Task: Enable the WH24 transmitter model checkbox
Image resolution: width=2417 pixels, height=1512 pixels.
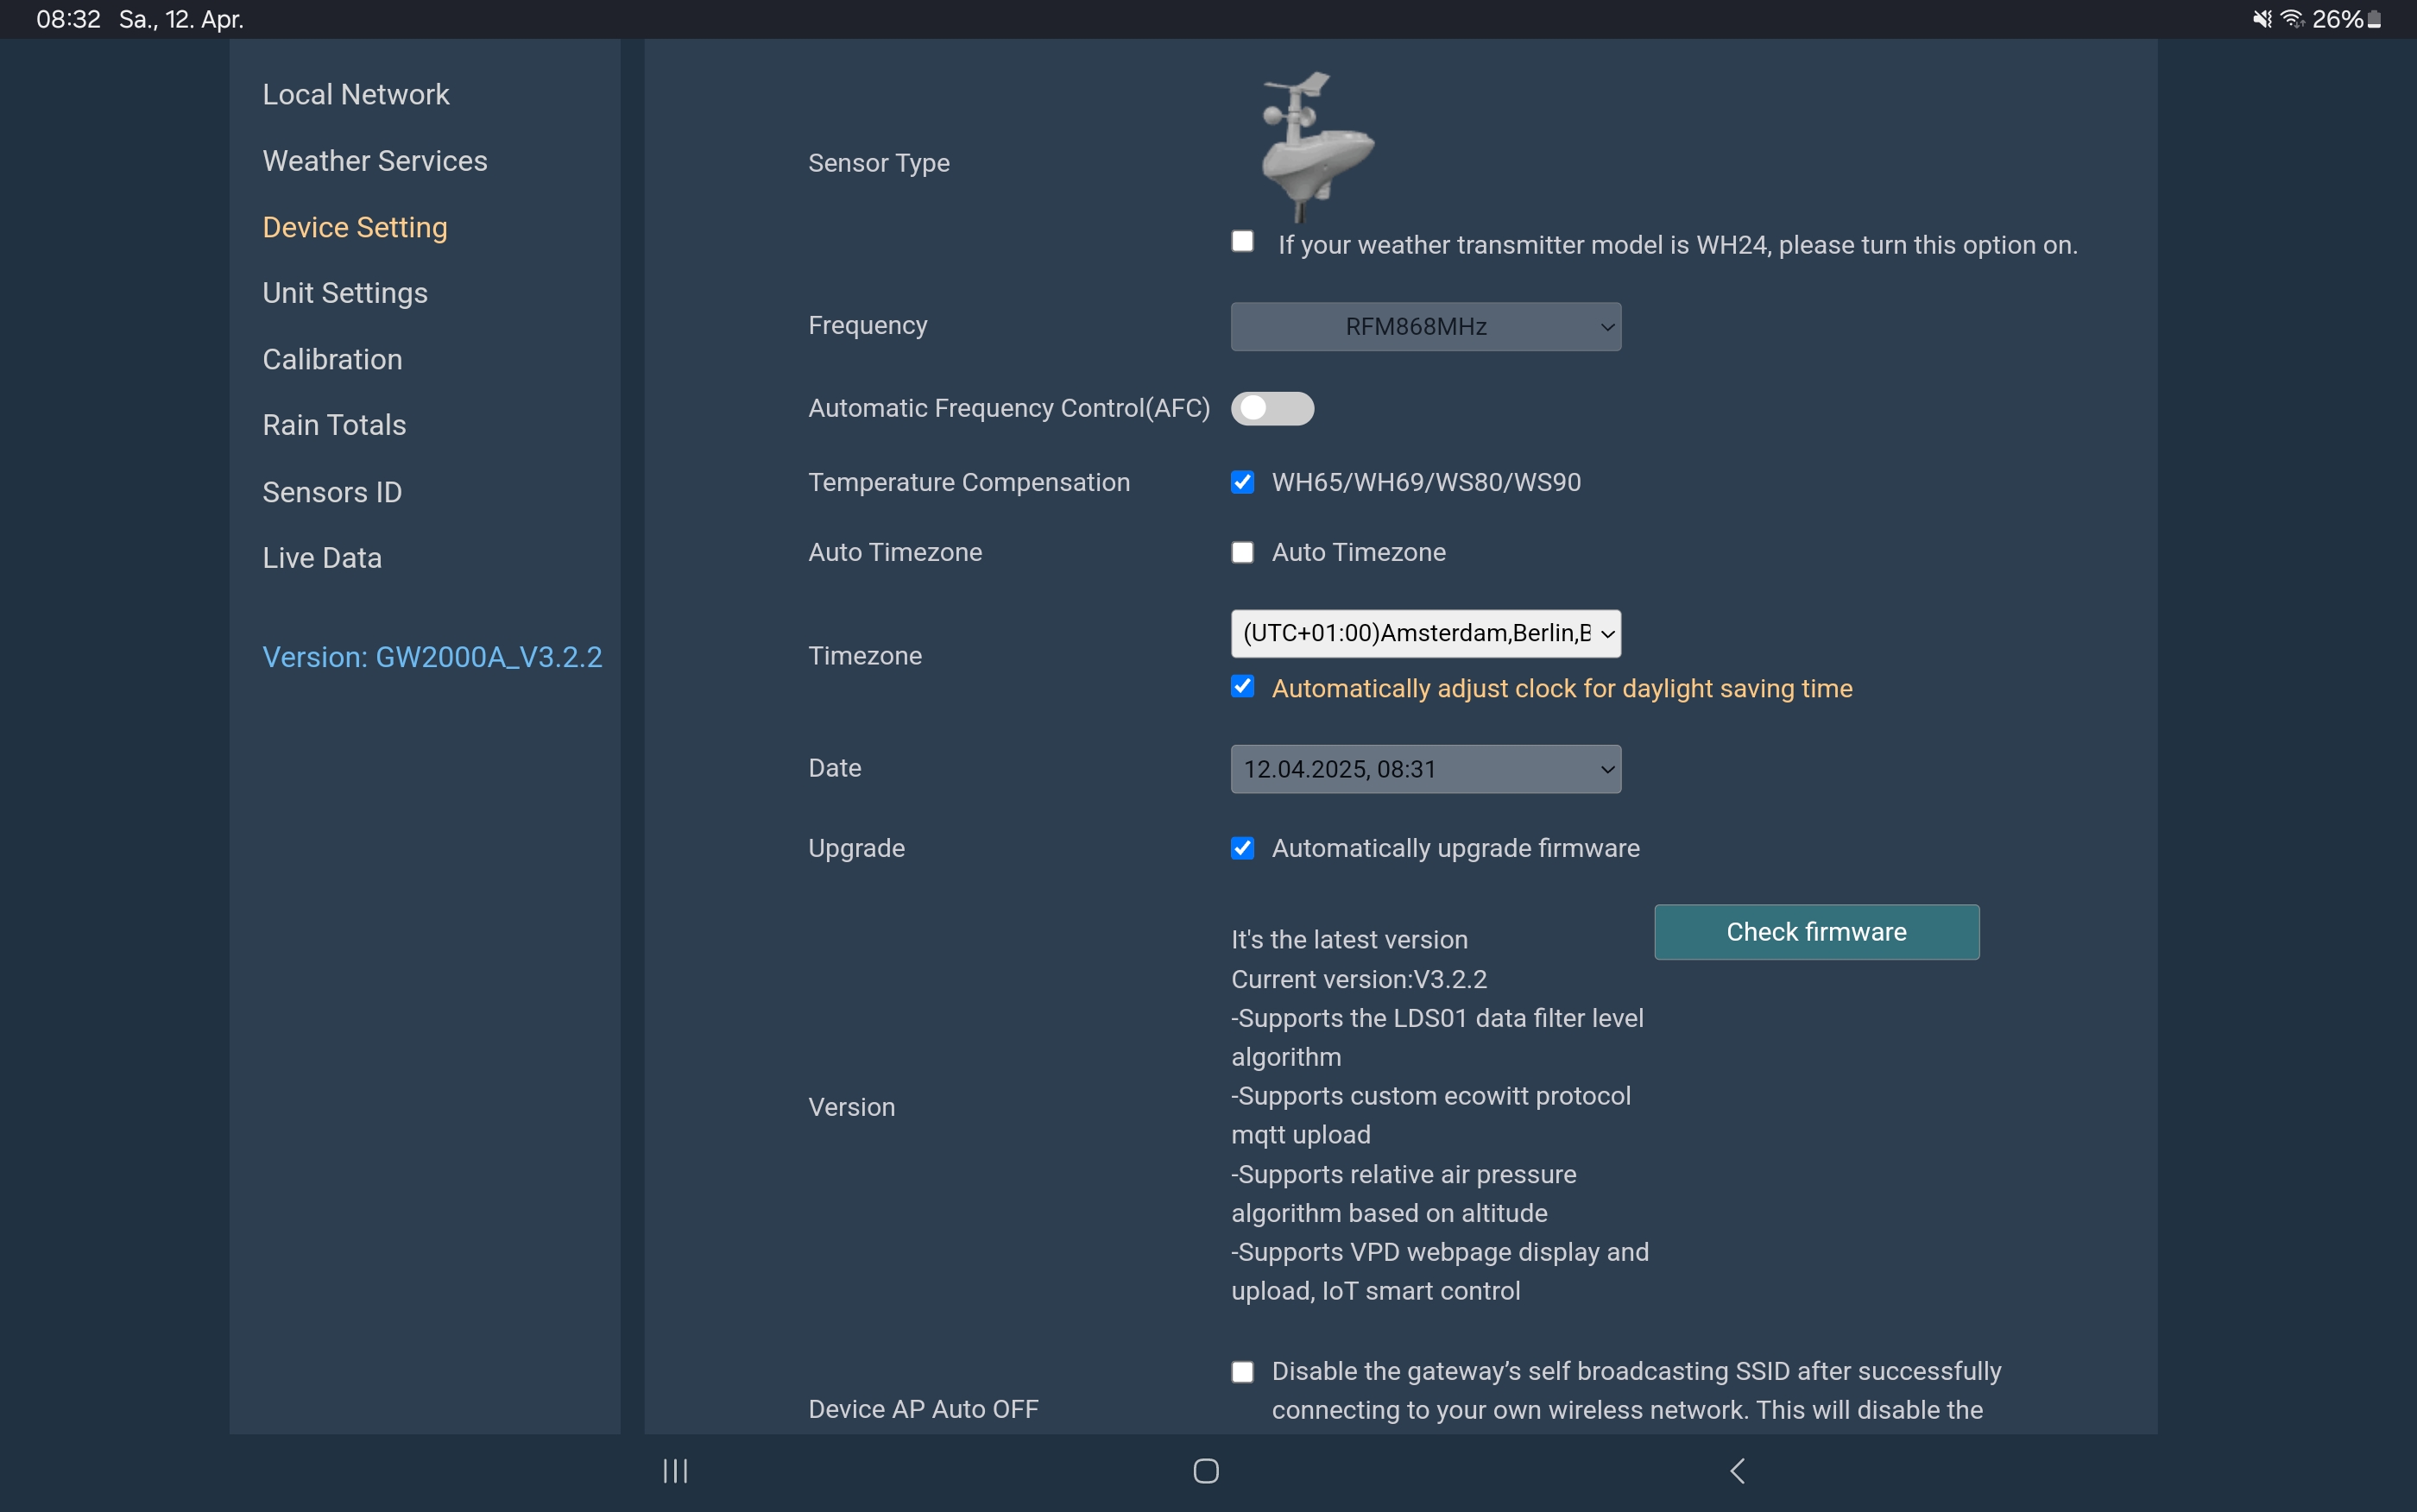Action: [1242, 242]
